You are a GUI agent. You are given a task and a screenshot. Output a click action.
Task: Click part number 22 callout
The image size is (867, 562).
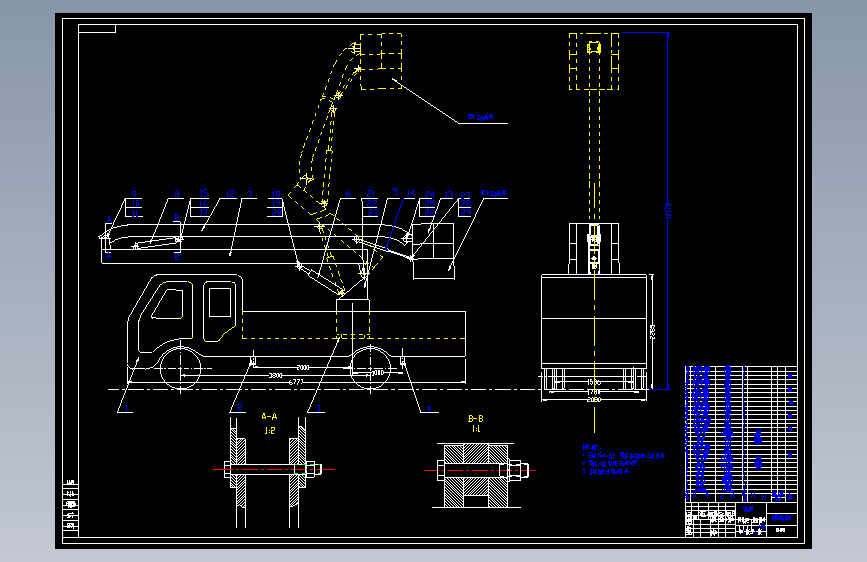point(372,203)
